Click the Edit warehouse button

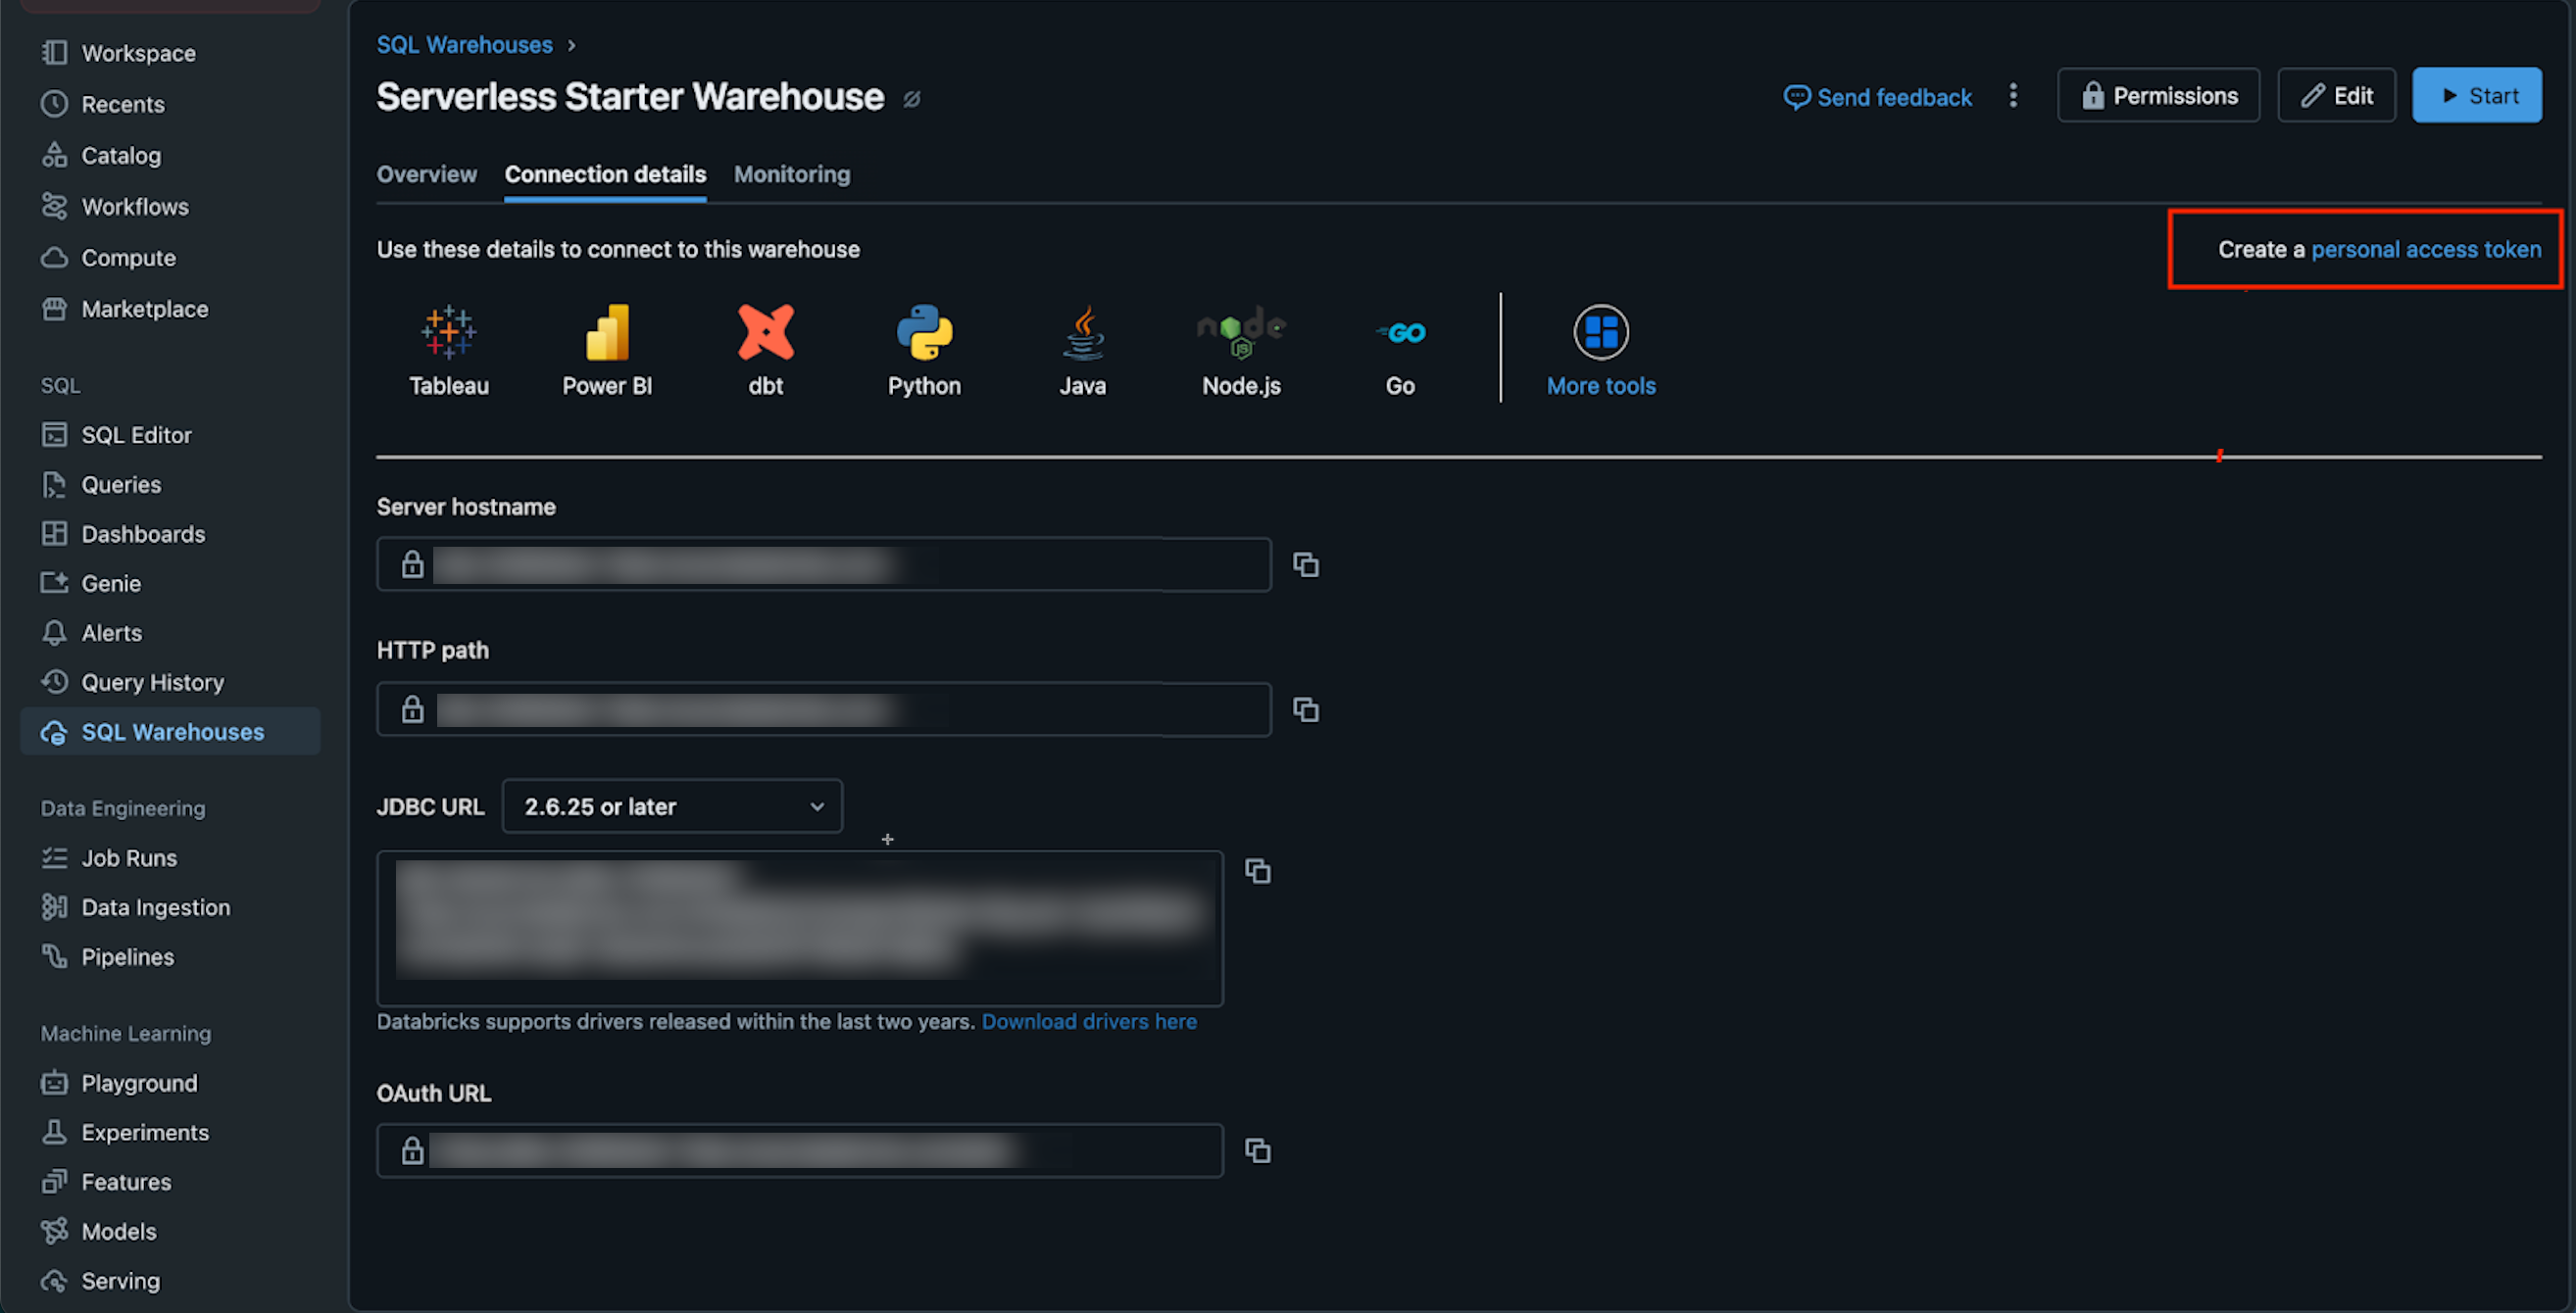[2336, 95]
